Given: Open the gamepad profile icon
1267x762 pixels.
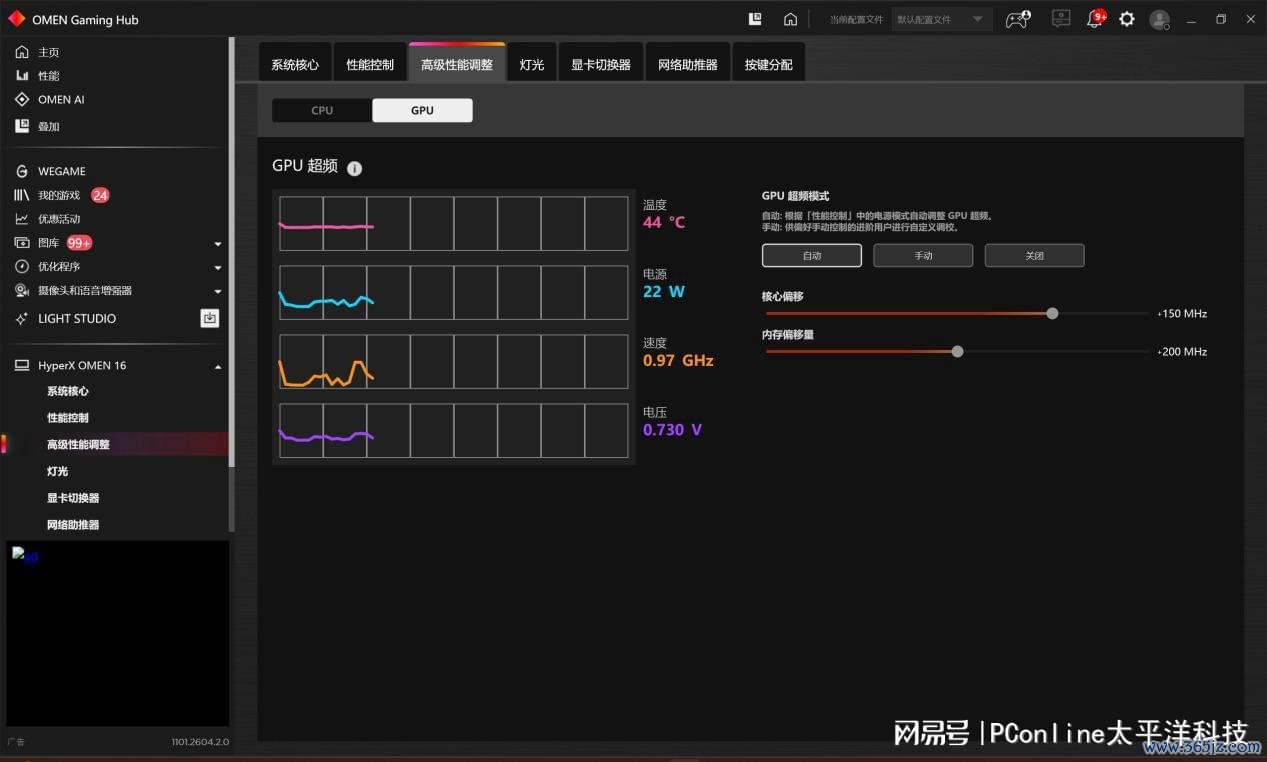Looking at the screenshot, I should click(x=1018, y=19).
